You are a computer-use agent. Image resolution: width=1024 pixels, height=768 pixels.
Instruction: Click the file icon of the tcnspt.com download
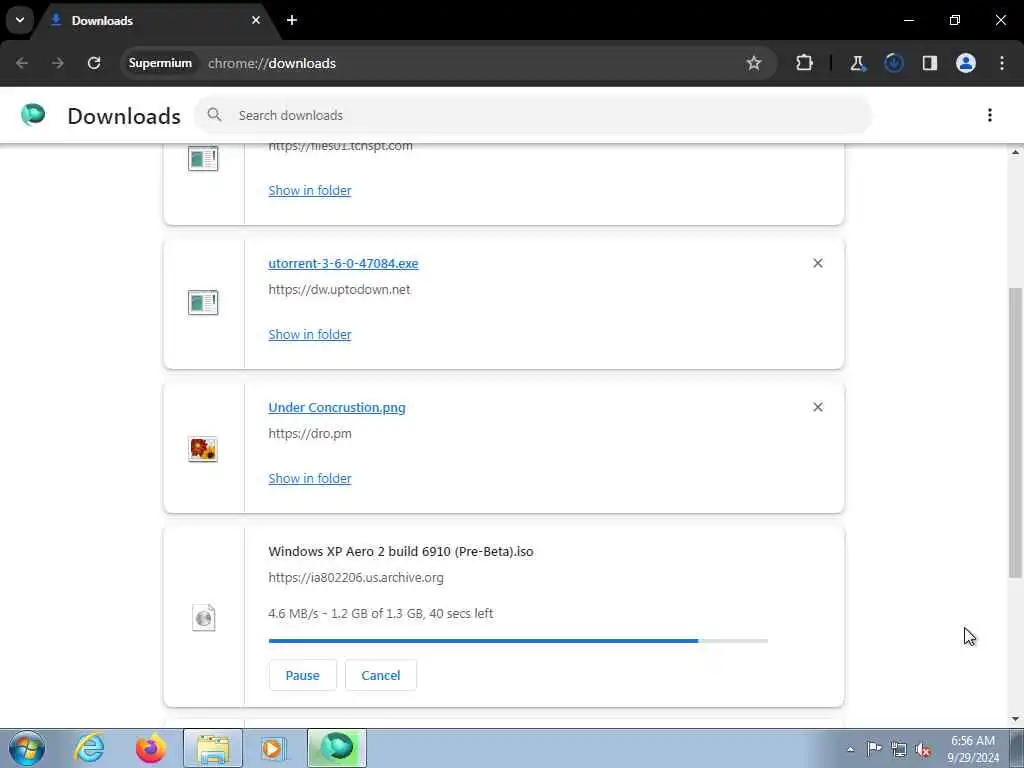tap(203, 159)
